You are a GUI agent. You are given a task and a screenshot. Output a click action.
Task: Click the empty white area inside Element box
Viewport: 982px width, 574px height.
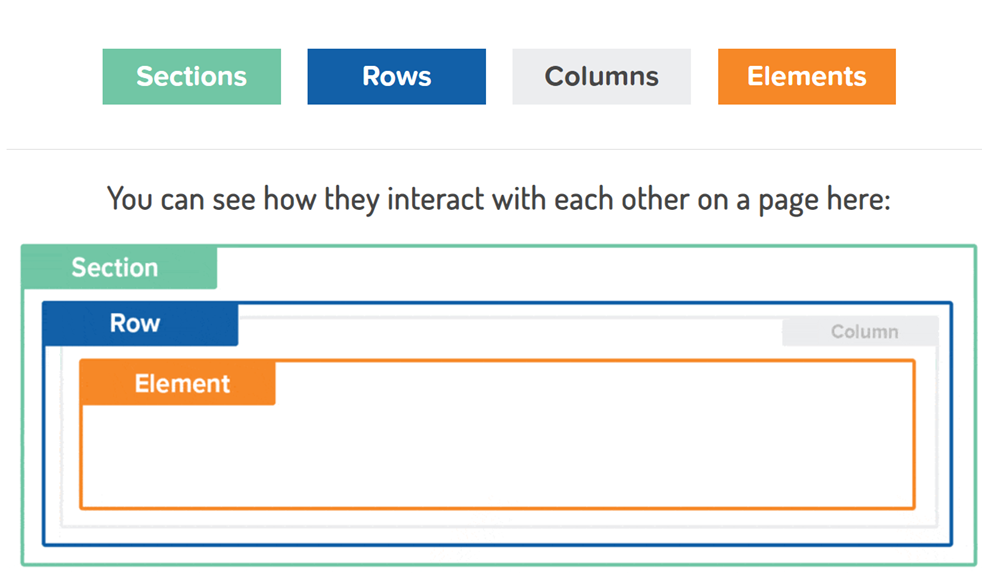(x=498, y=457)
